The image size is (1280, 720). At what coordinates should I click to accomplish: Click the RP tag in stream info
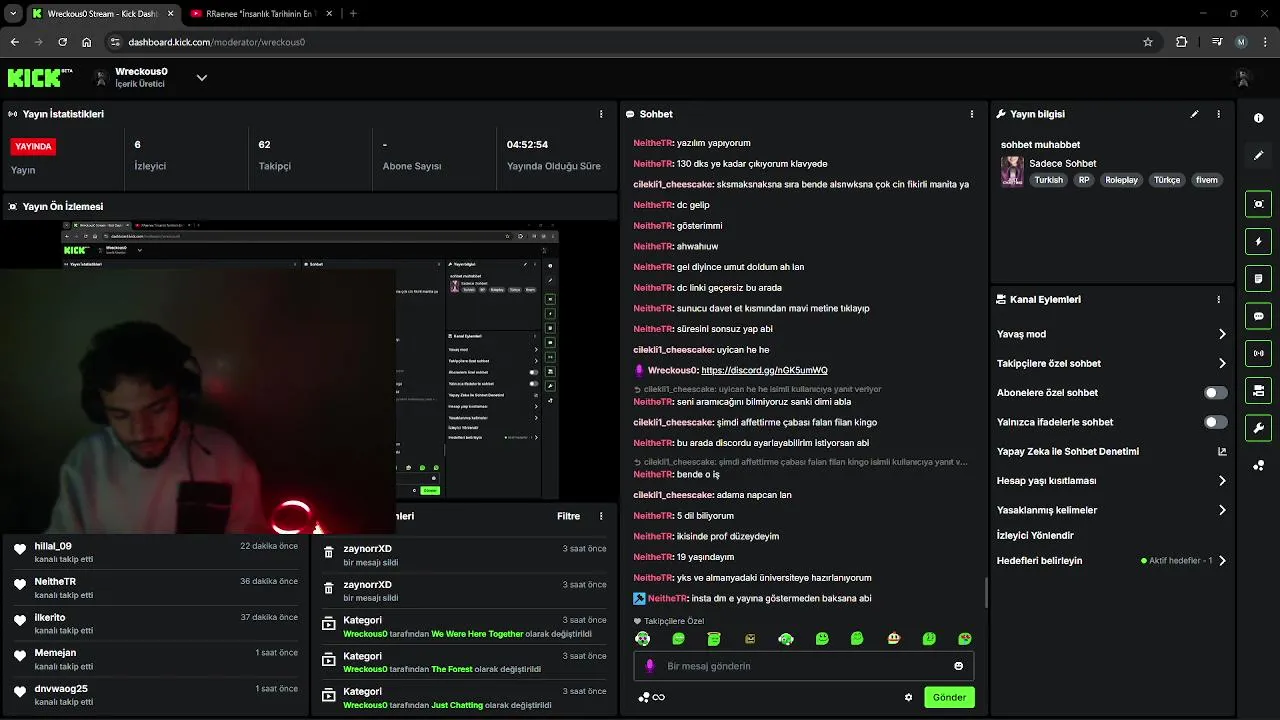click(x=1083, y=180)
